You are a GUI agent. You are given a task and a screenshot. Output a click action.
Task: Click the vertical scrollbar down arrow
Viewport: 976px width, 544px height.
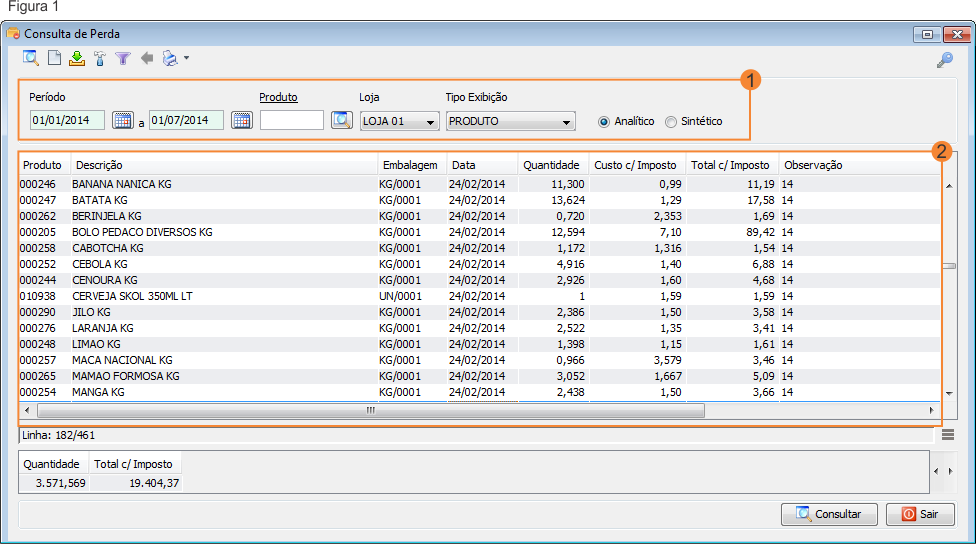(949, 393)
